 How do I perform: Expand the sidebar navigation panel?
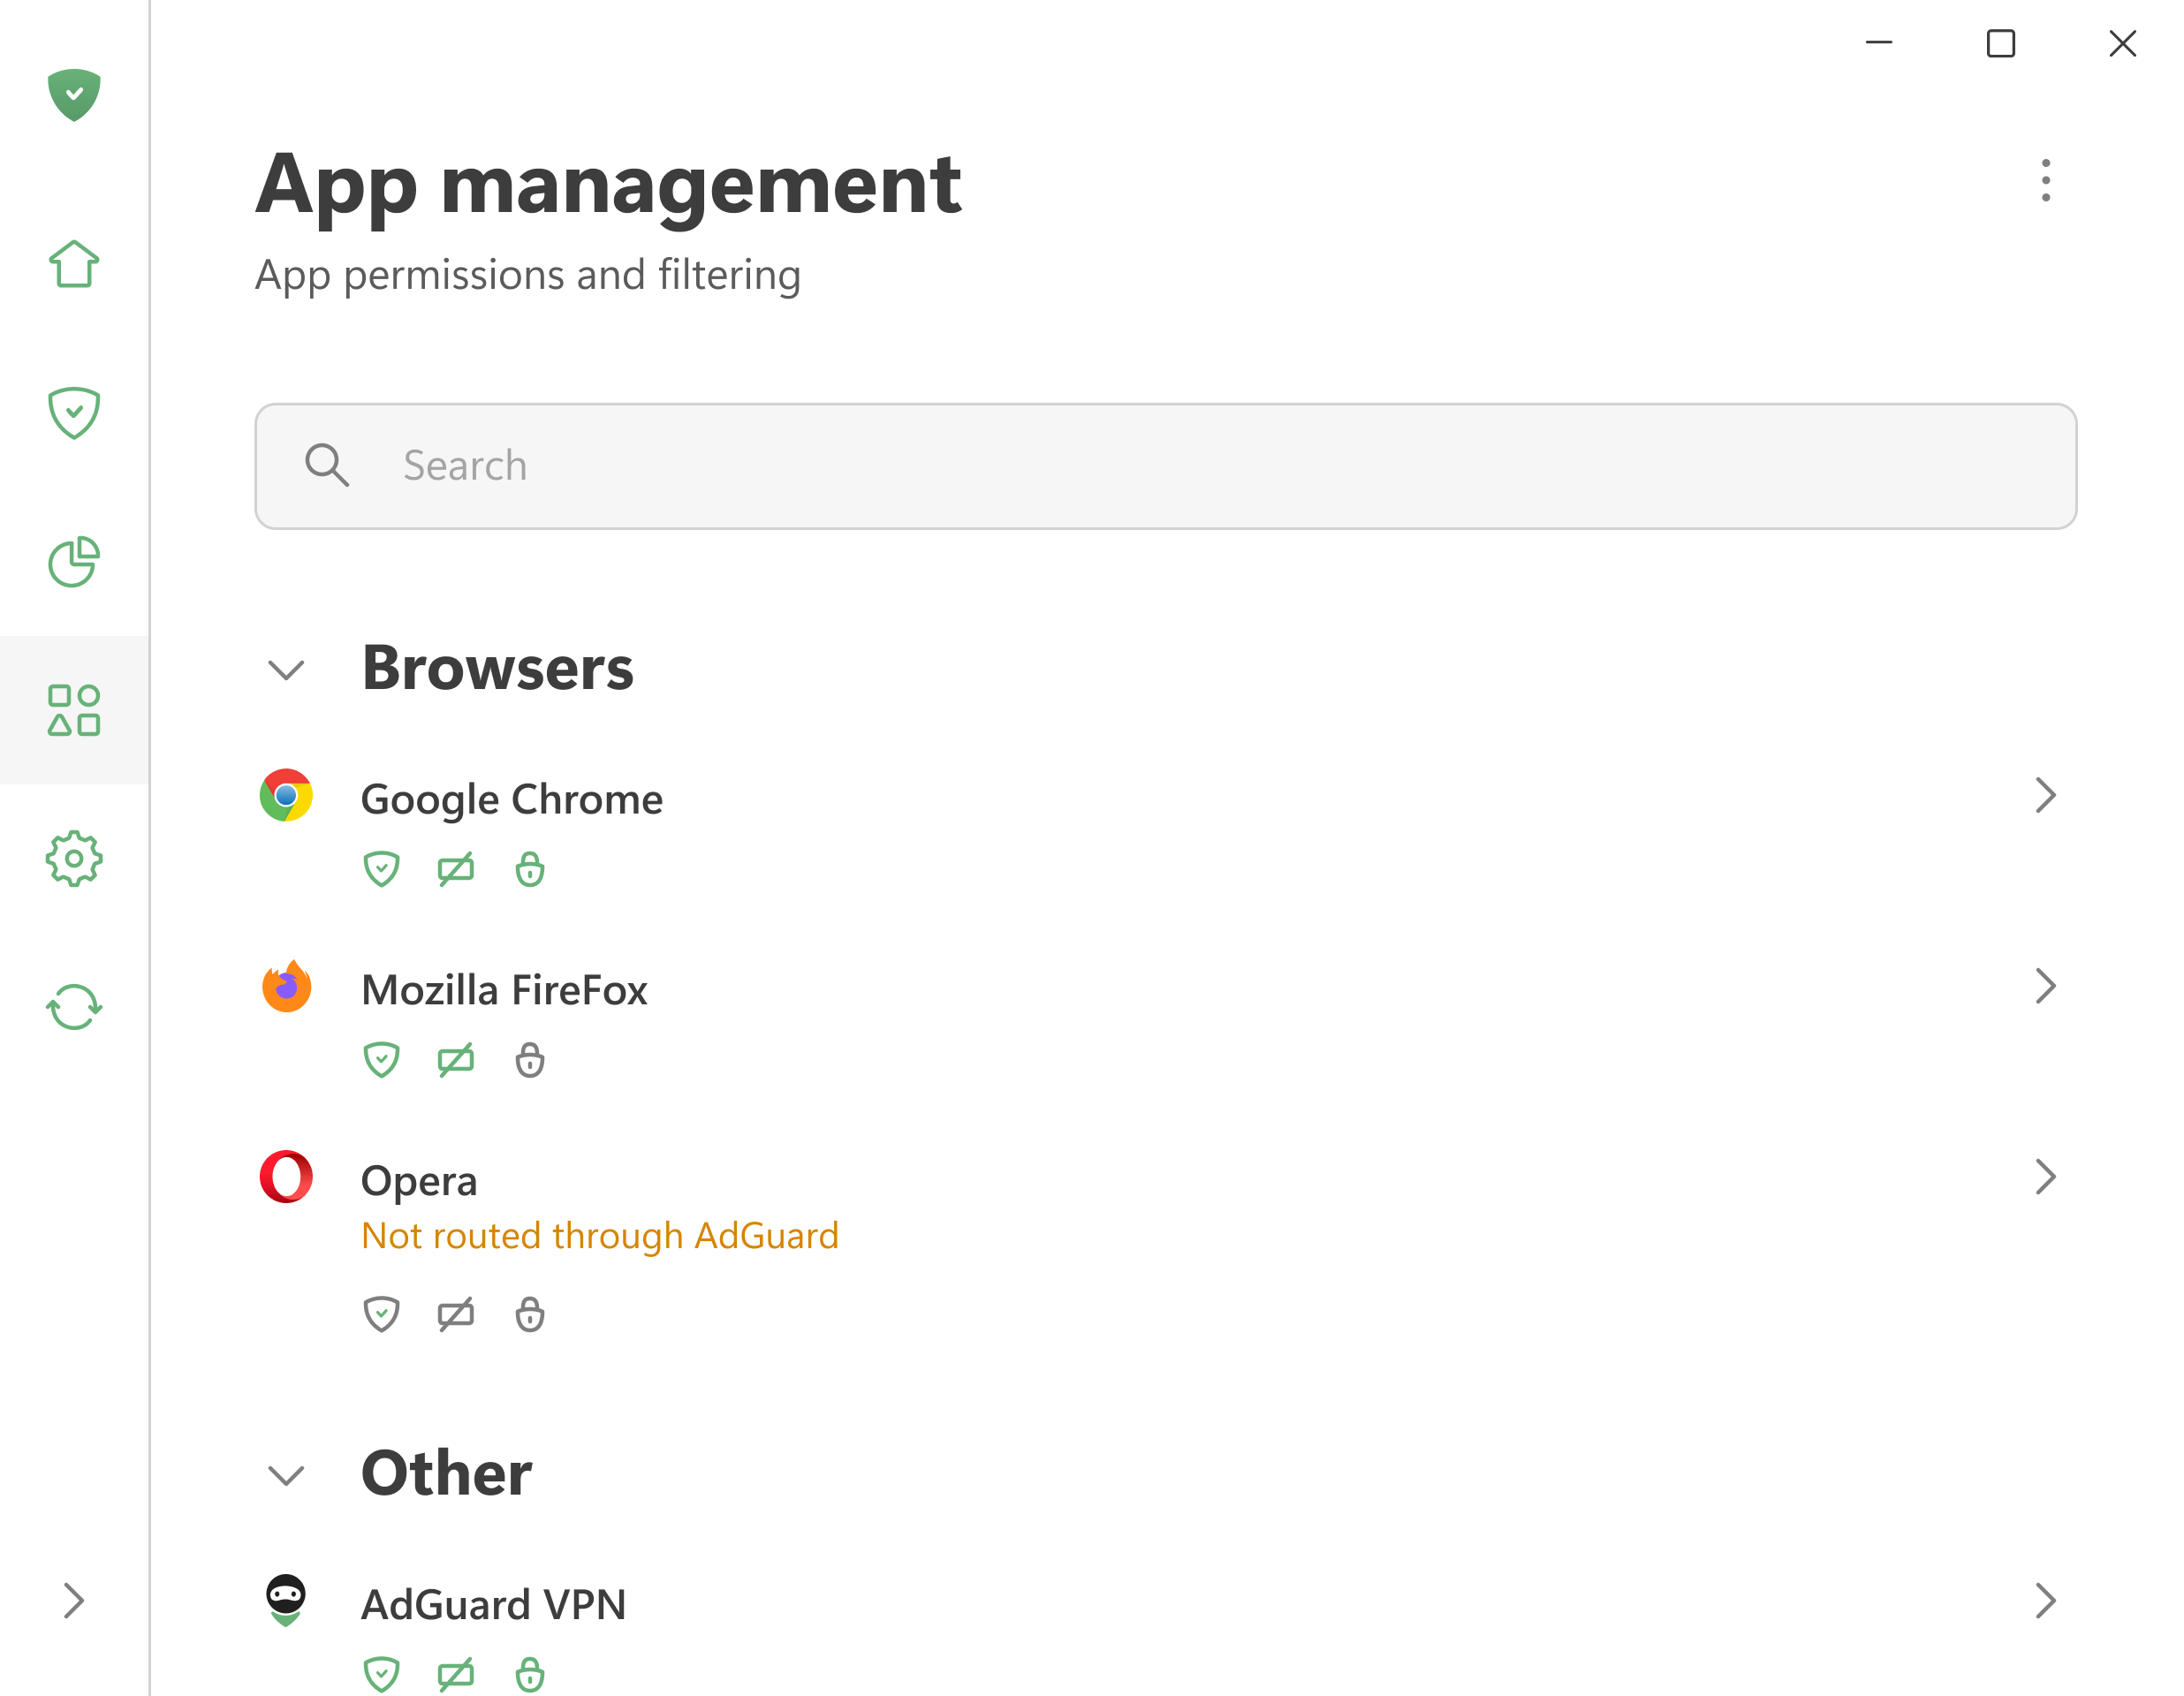74,1601
